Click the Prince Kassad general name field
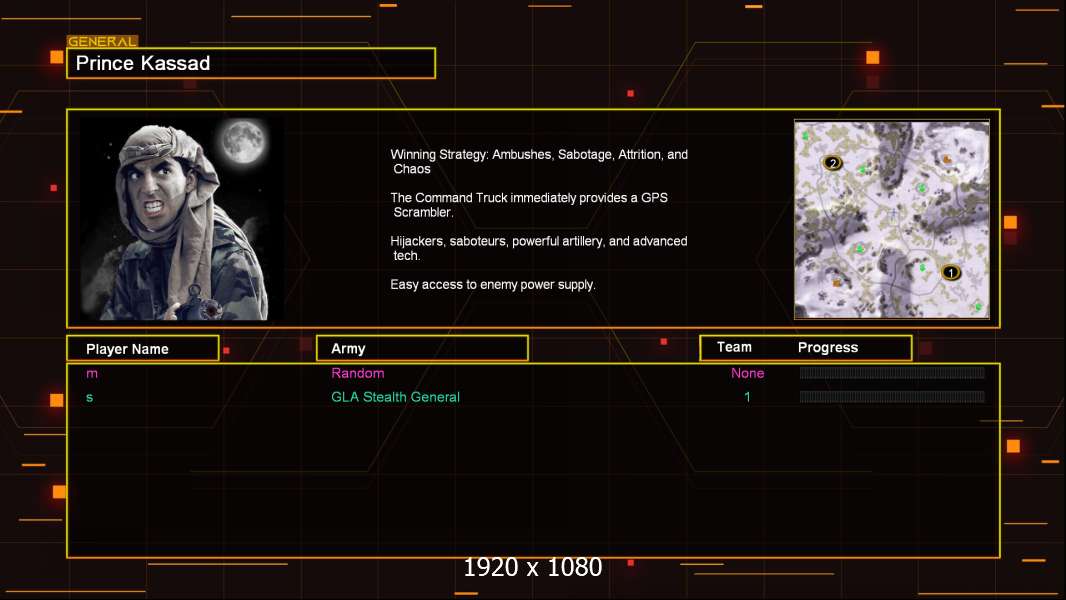 [x=251, y=63]
